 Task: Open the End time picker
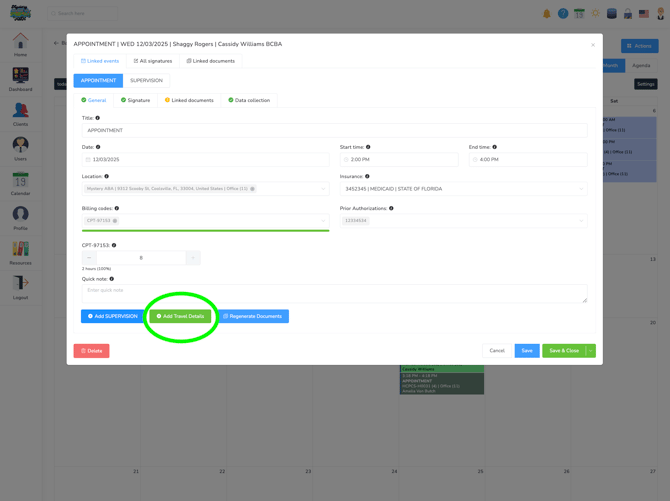point(528,159)
